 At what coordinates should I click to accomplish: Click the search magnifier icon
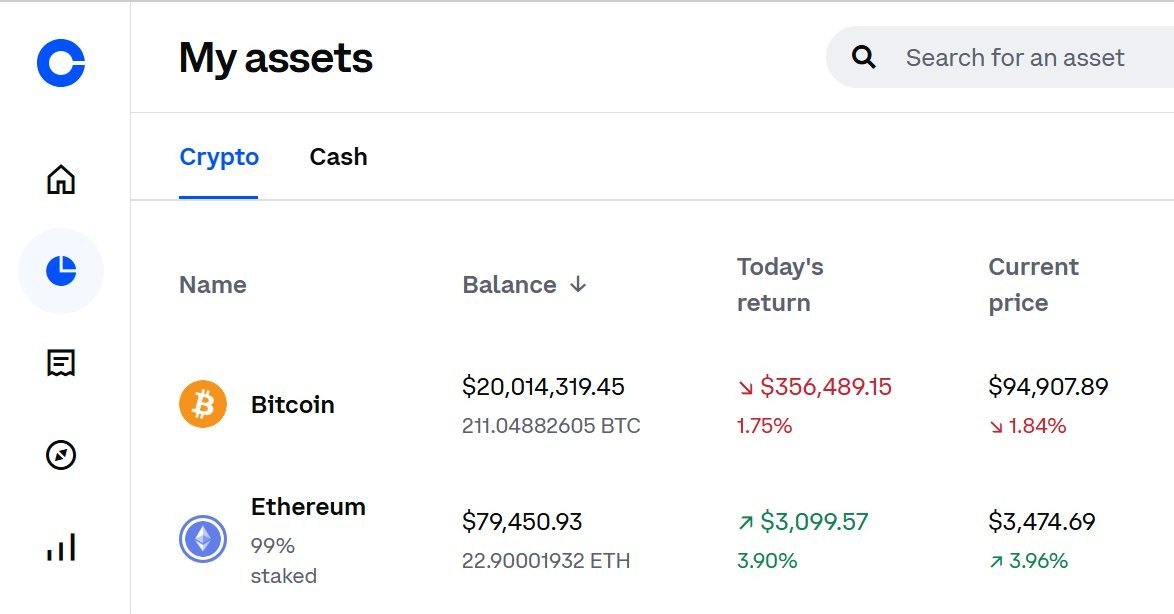point(863,57)
